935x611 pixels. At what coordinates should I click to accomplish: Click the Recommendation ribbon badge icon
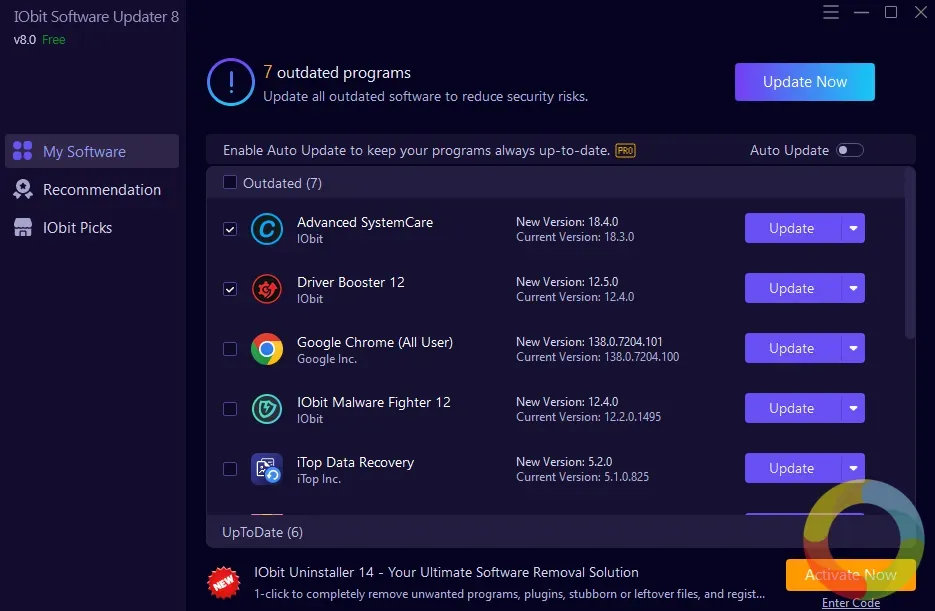[23, 189]
